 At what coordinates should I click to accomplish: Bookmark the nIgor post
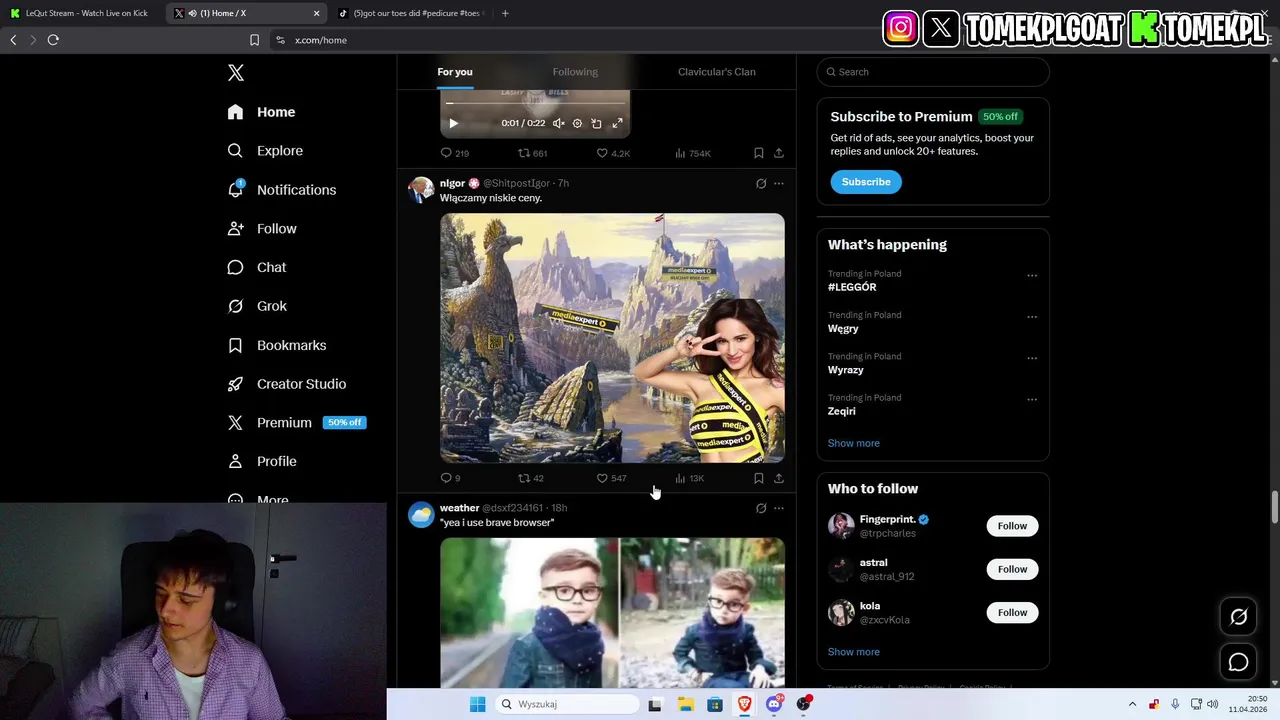(758, 478)
